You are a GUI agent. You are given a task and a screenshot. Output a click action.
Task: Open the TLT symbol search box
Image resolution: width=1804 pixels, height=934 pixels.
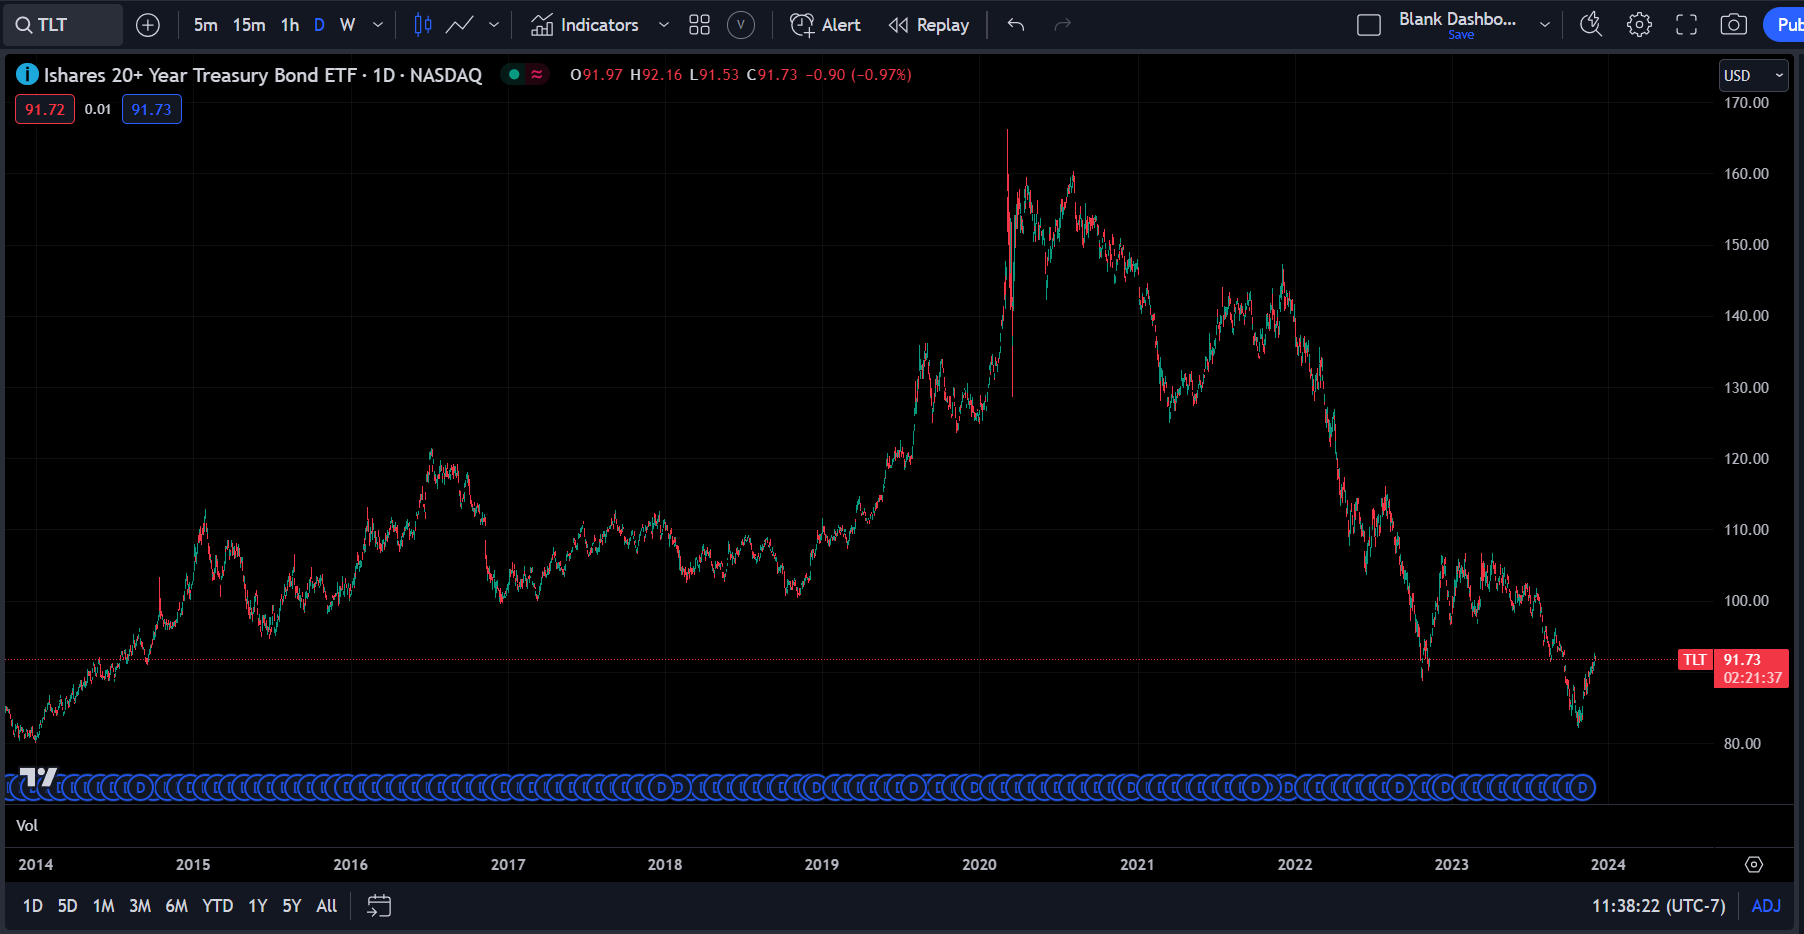coord(63,25)
